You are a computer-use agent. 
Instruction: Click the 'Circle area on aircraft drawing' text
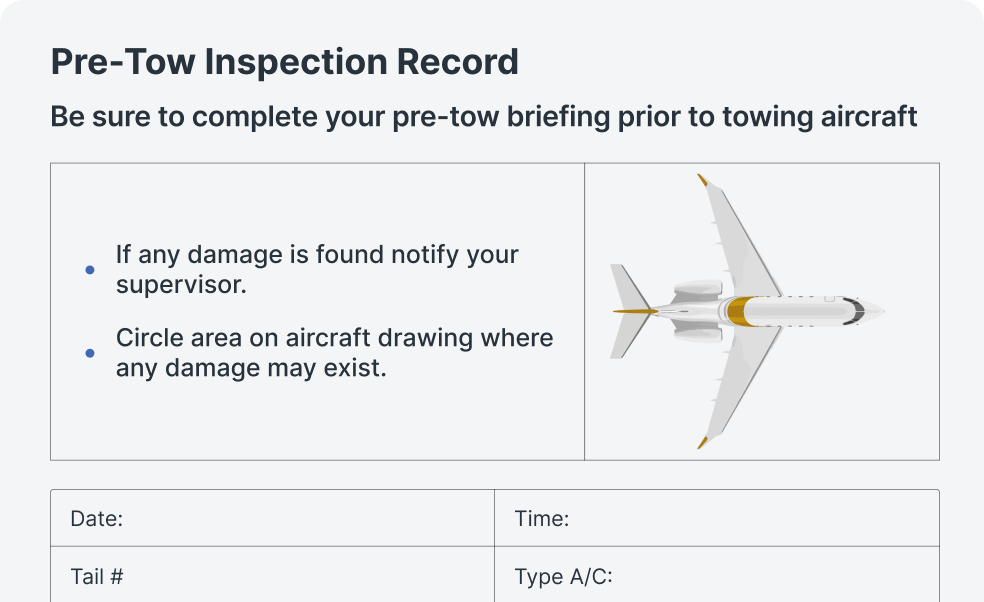(x=334, y=353)
